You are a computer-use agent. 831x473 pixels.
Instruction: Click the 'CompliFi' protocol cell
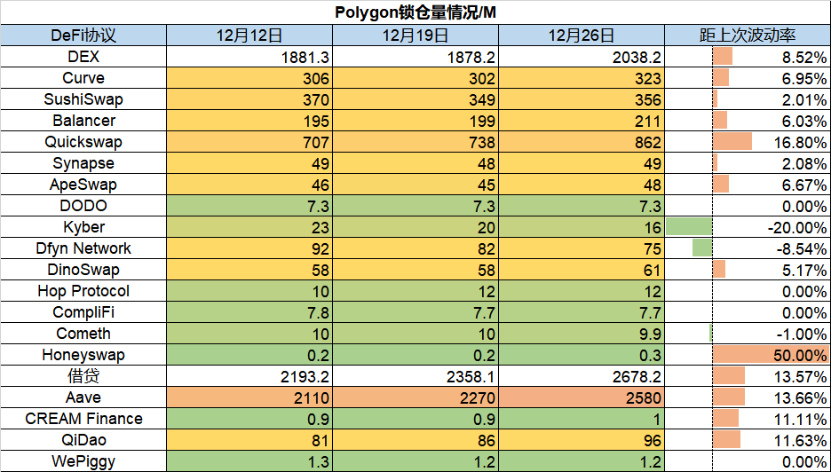(x=83, y=312)
